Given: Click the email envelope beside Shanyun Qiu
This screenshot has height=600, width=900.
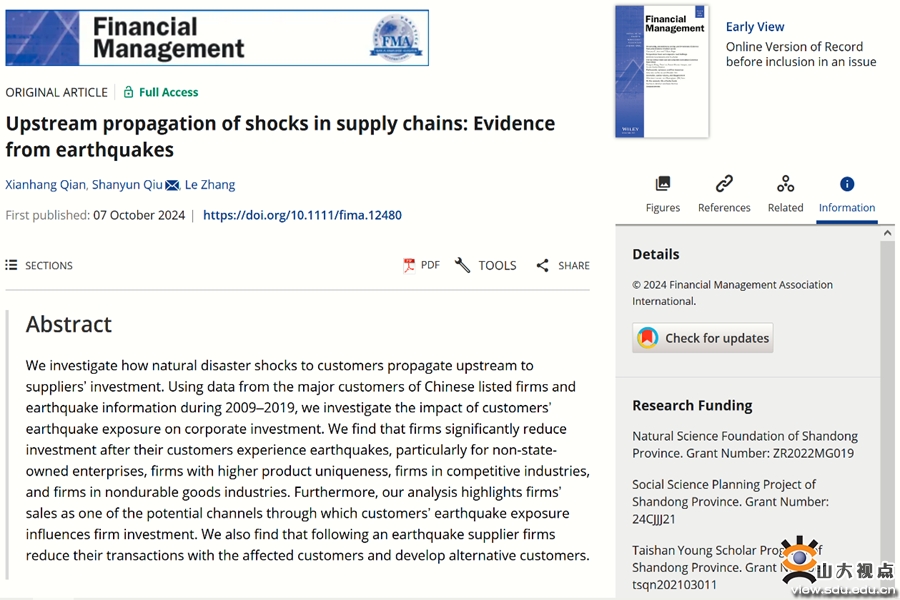Looking at the screenshot, I should (x=172, y=185).
